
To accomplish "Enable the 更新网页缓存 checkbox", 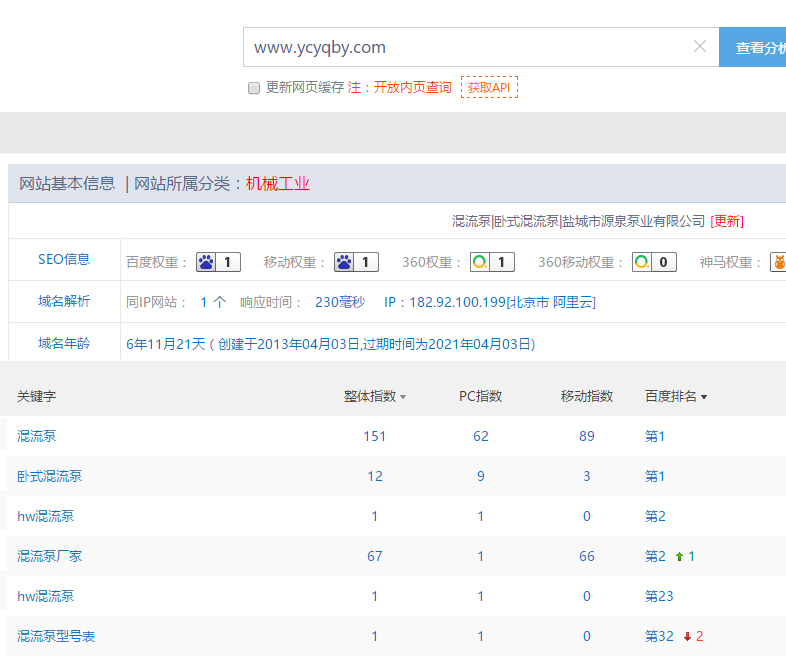I will (x=254, y=88).
